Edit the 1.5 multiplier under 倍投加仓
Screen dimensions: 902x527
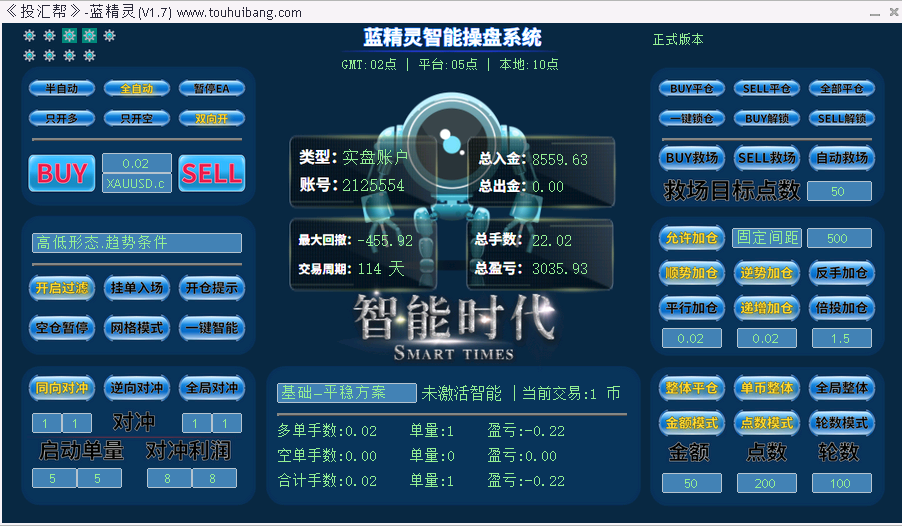click(x=842, y=338)
